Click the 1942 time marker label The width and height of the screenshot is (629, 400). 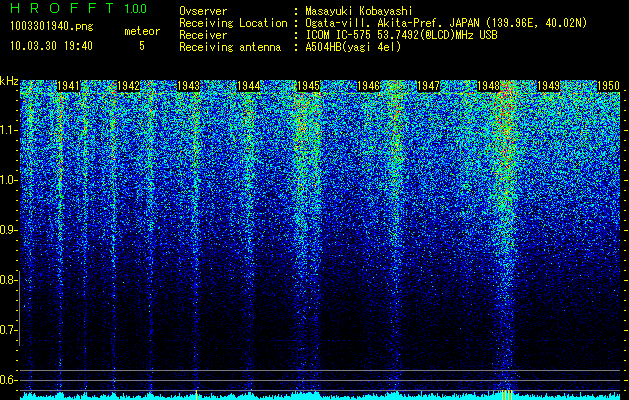(129, 86)
